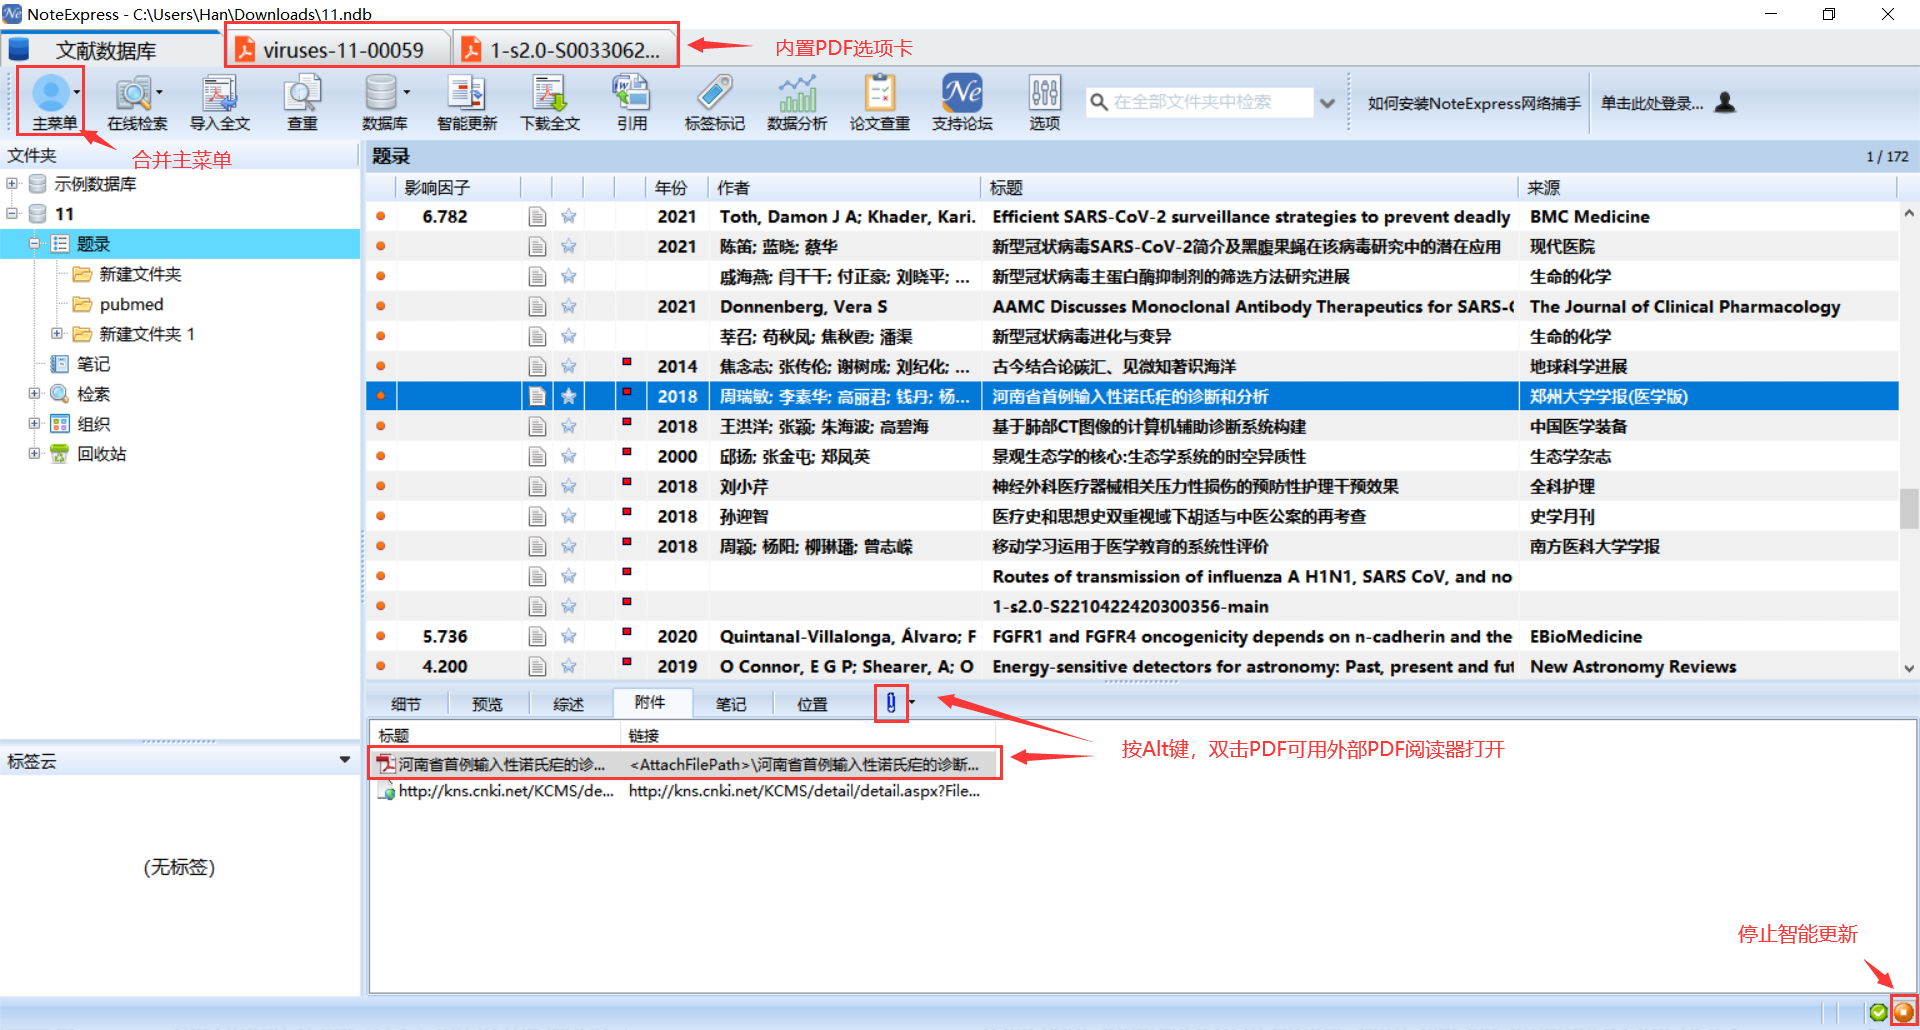
Task: Sort by the 作者 column header
Action: coord(845,187)
